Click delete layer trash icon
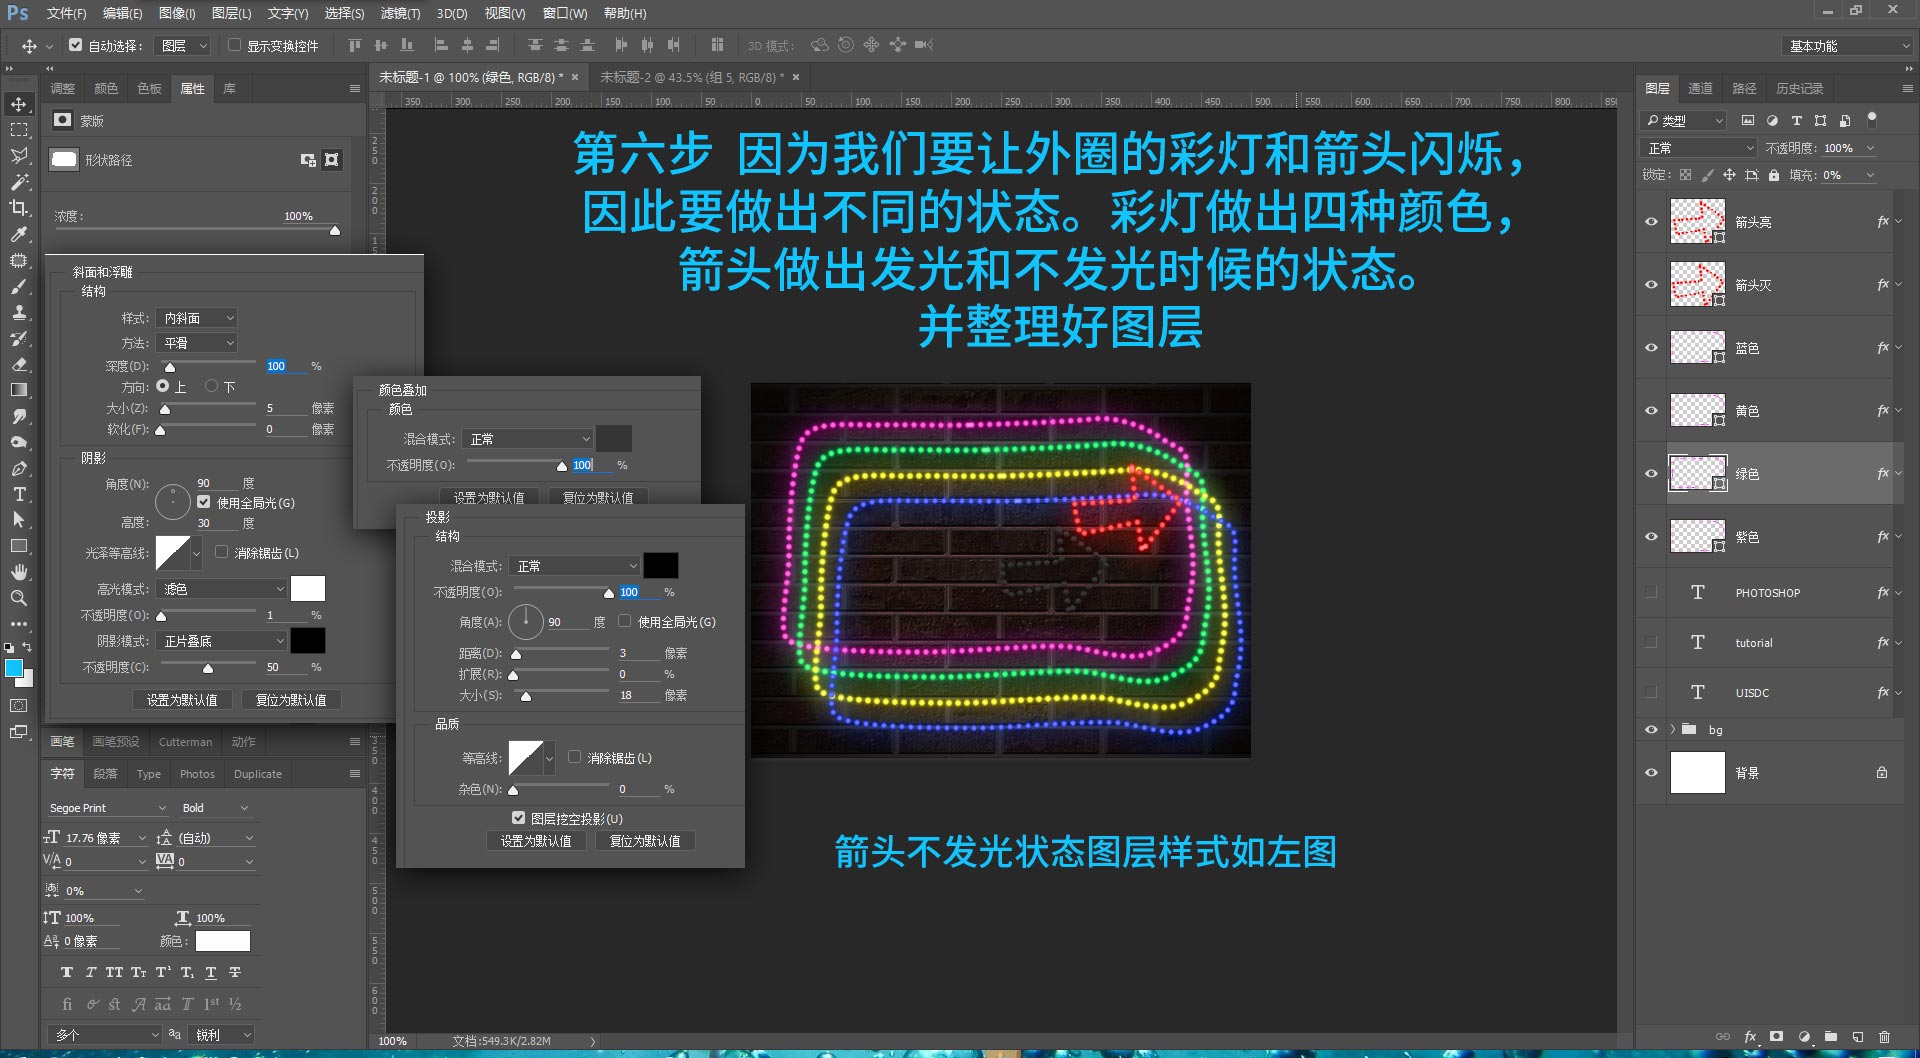This screenshot has width=1920, height=1058. pos(1884,1037)
